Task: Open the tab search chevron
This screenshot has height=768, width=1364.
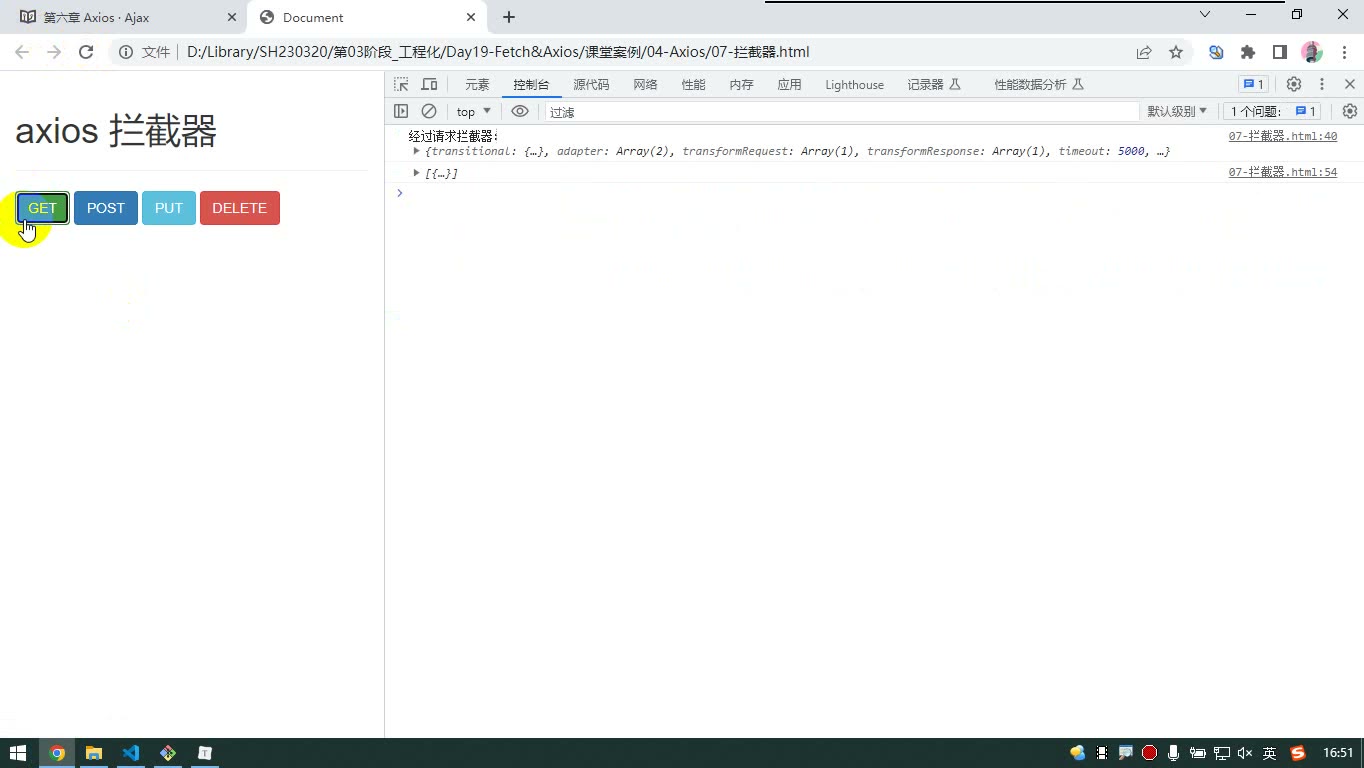Action: (x=1205, y=14)
